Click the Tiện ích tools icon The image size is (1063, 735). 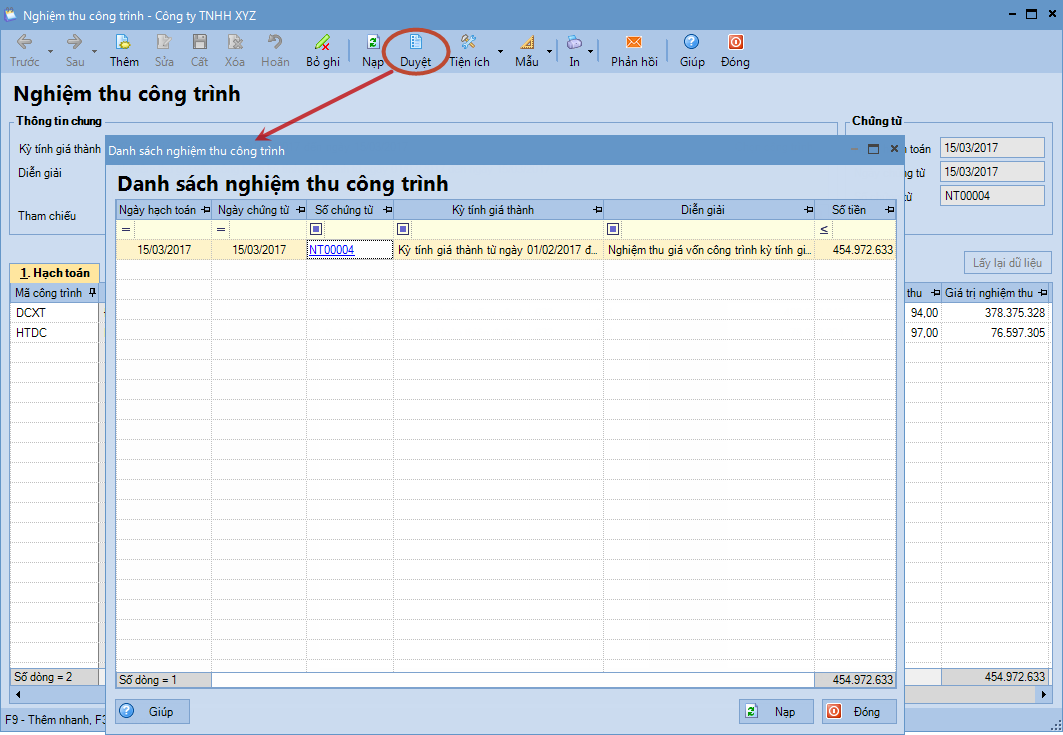tap(468, 43)
